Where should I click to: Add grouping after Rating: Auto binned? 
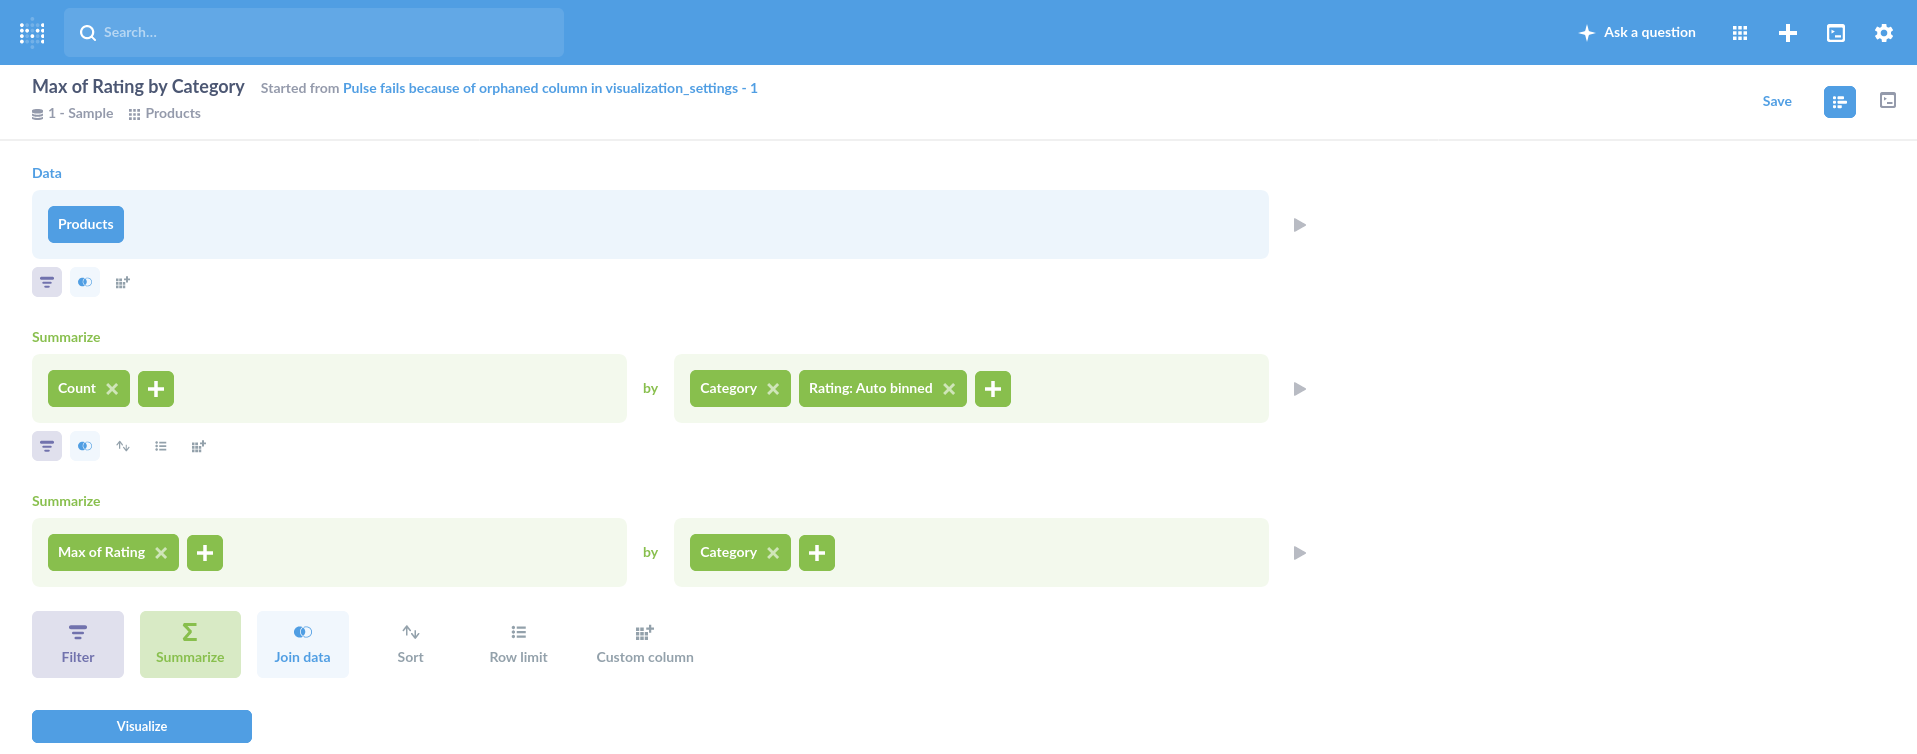pyautogui.click(x=993, y=389)
